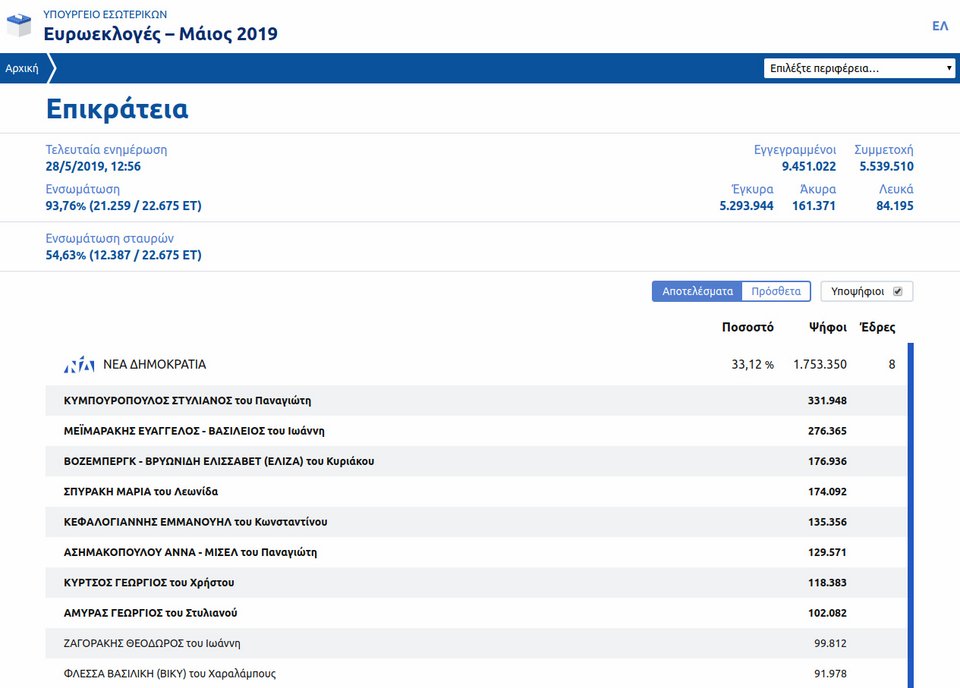Open the Επιλέξτε περιφέρεια dropdown
960x688 pixels.
[x=858, y=68]
